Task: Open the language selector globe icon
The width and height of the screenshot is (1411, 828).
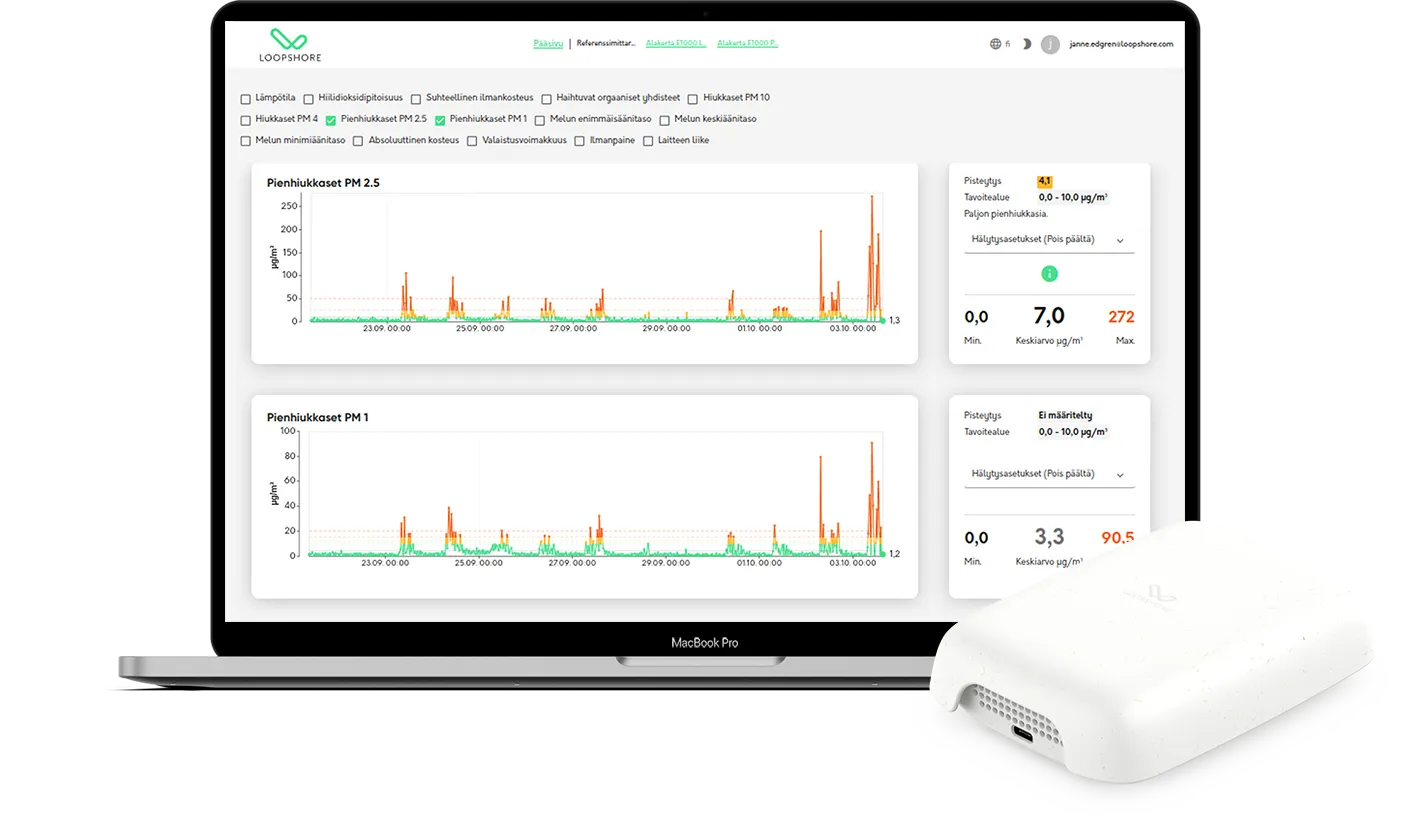Action: (995, 44)
